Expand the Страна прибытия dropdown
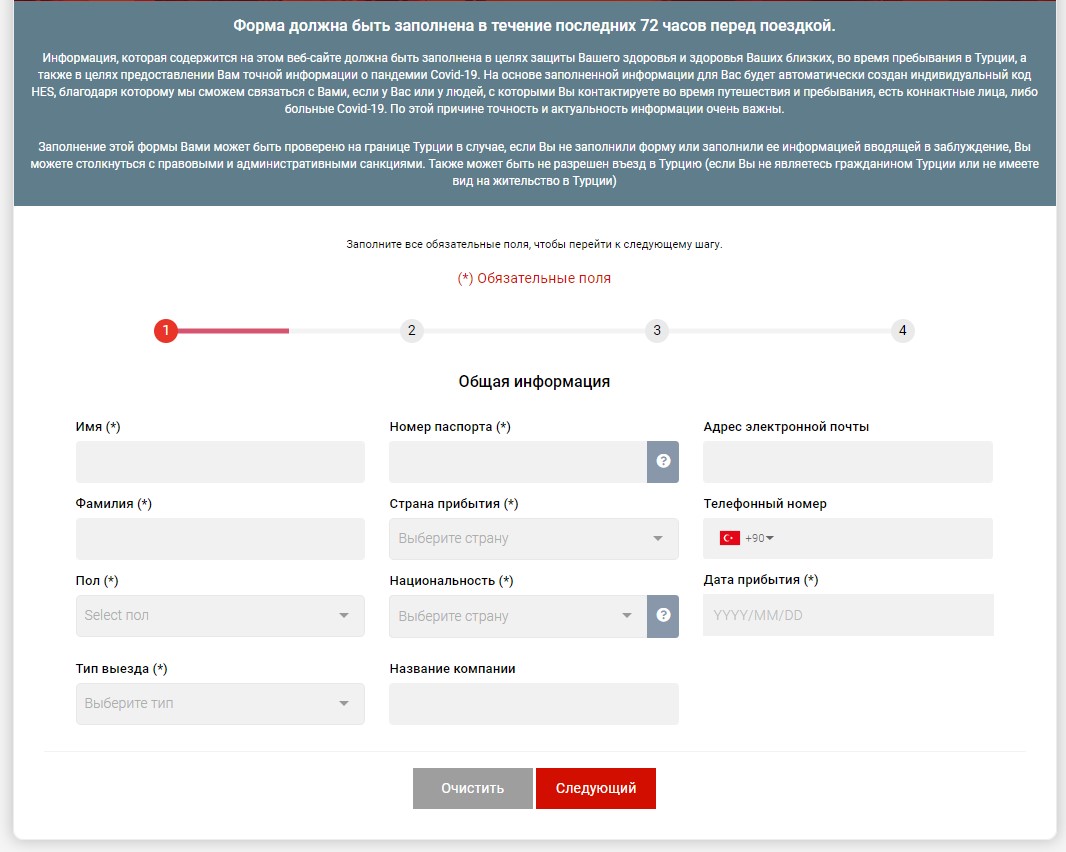1066x852 pixels. point(533,539)
